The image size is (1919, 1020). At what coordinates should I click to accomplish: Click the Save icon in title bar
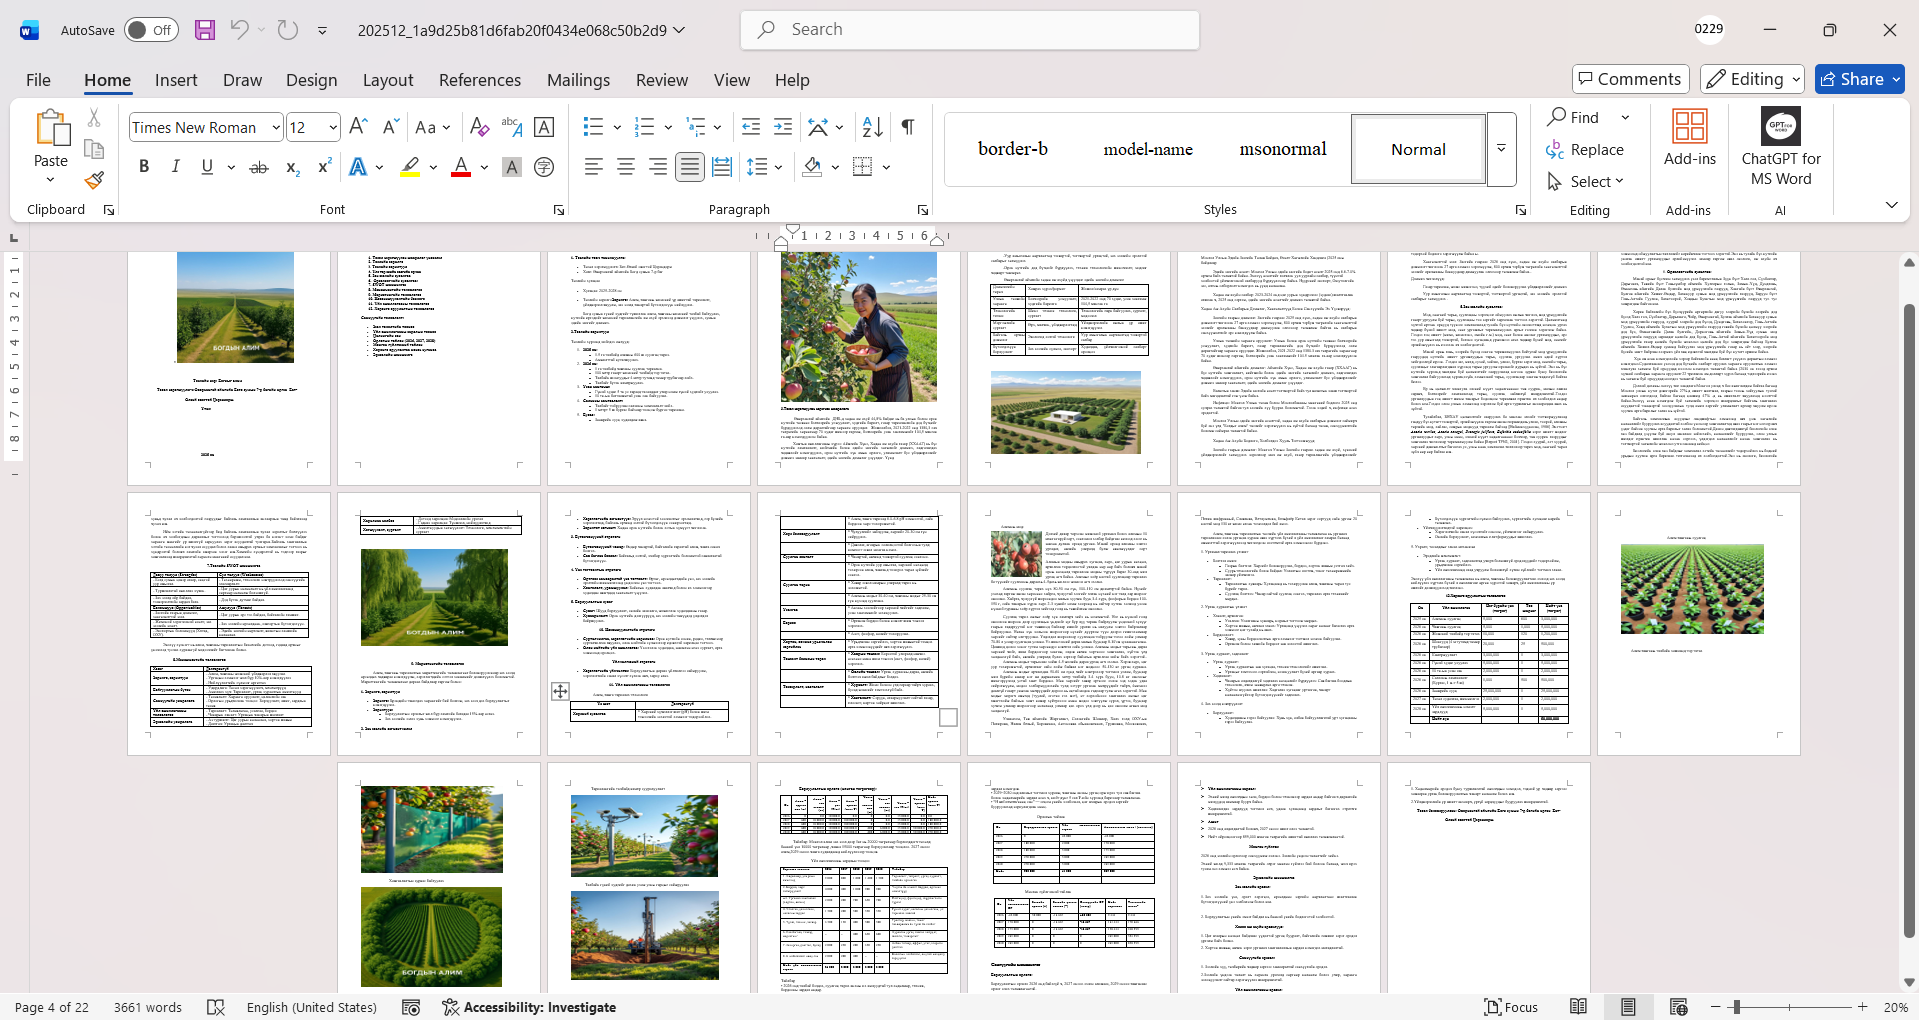(205, 30)
